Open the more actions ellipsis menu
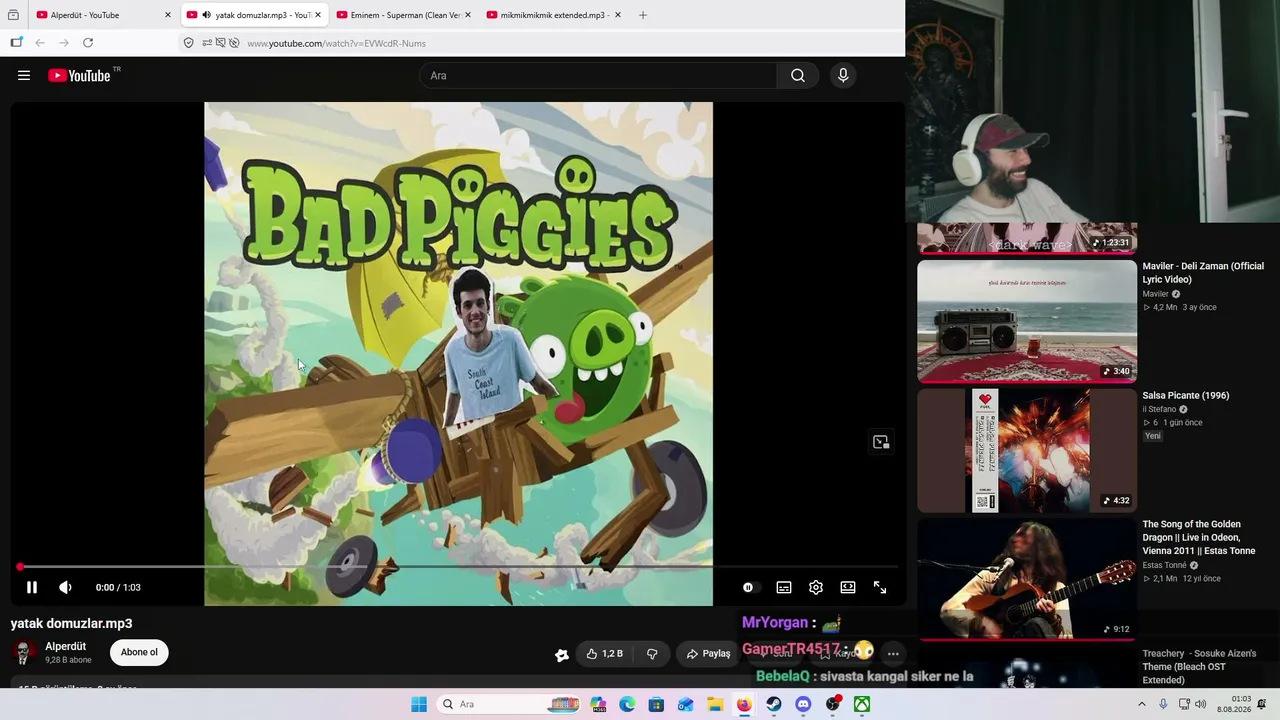 893,654
